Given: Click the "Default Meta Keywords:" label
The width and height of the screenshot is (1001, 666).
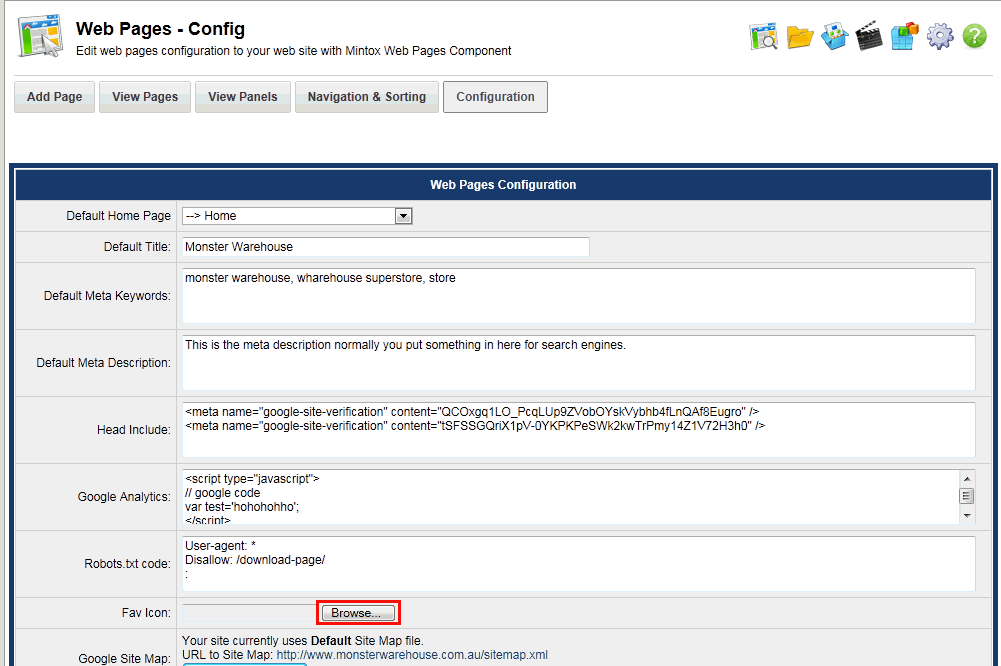Looking at the screenshot, I should (107, 296).
